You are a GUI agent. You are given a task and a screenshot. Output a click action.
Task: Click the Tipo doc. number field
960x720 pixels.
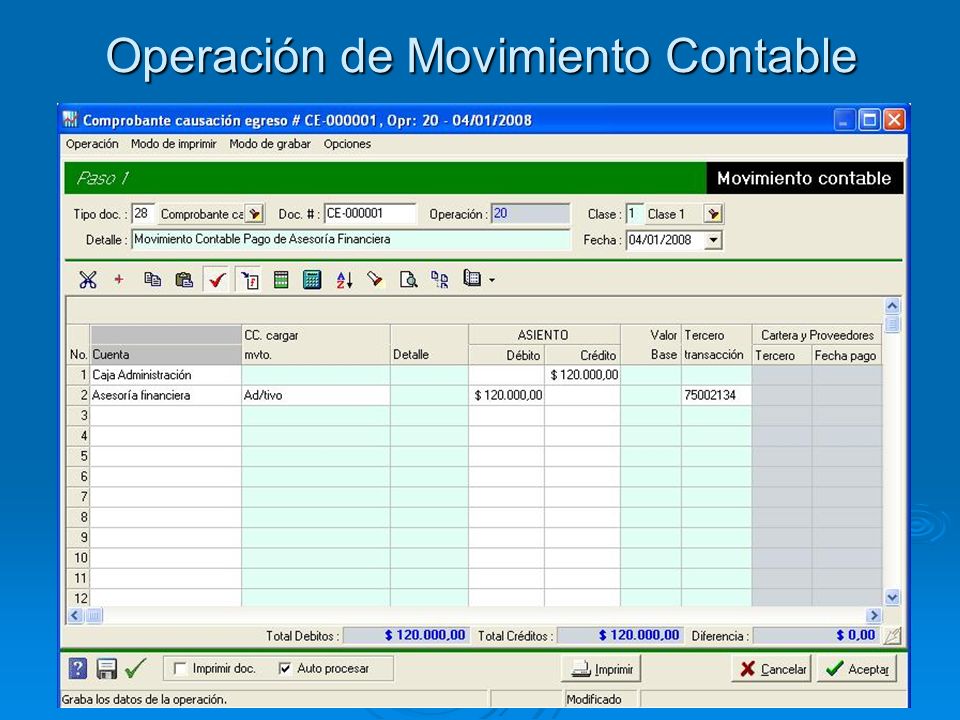tap(143, 214)
